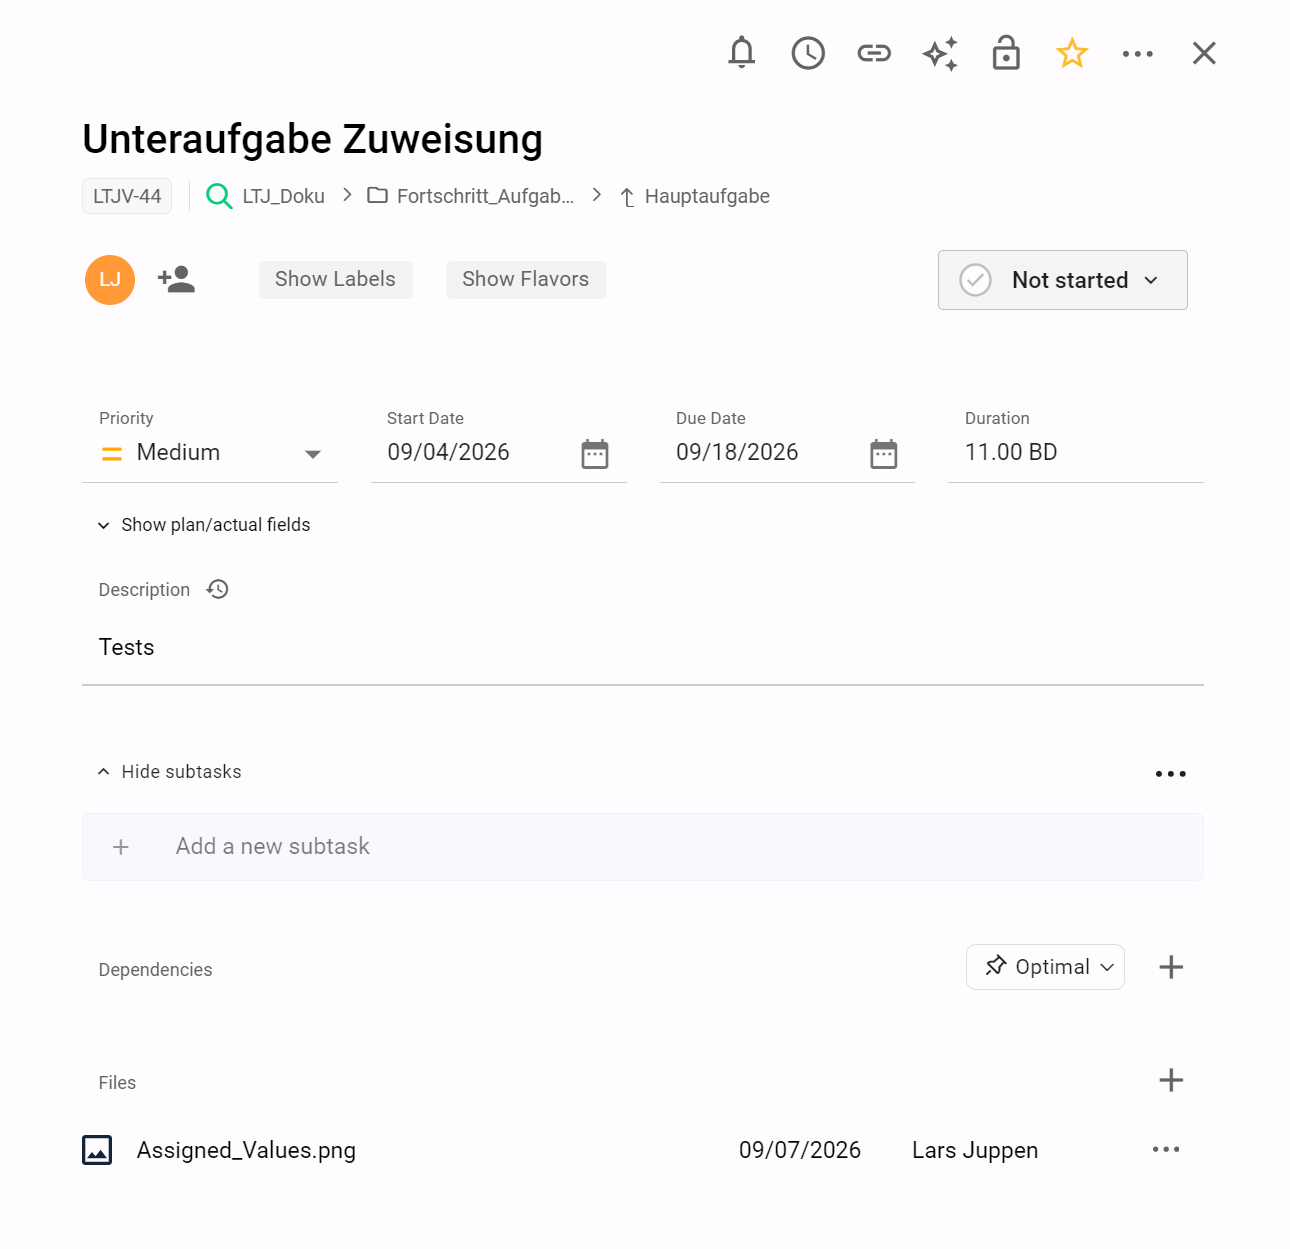Collapse the Hide subtasks section
The height and width of the screenshot is (1249, 1290).
tap(170, 772)
